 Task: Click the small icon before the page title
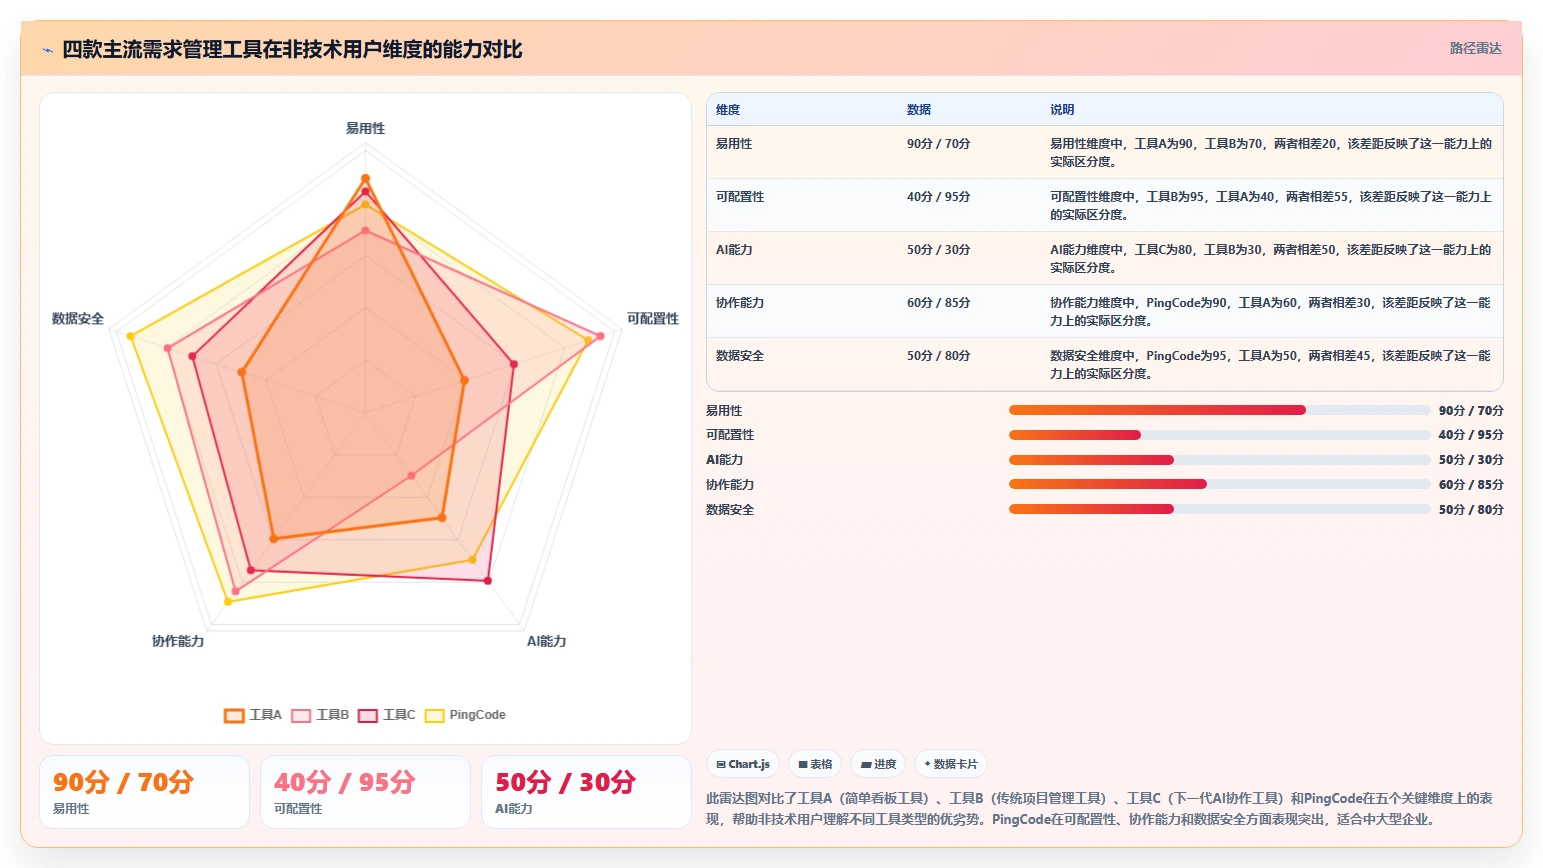tap(47, 50)
